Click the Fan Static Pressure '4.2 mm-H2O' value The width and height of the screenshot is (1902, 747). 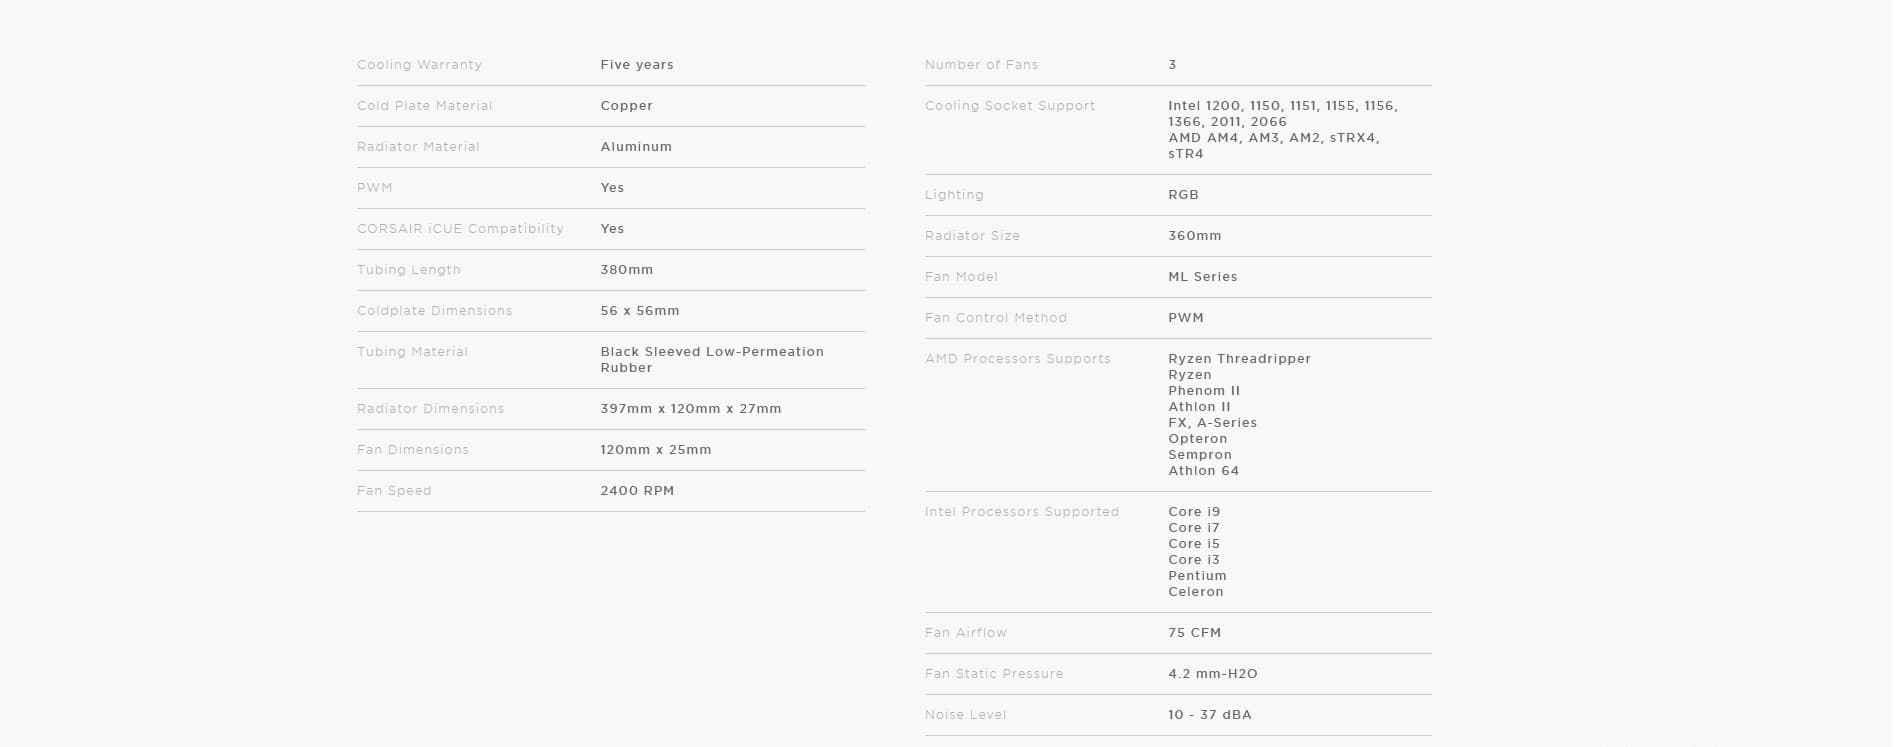click(1212, 674)
